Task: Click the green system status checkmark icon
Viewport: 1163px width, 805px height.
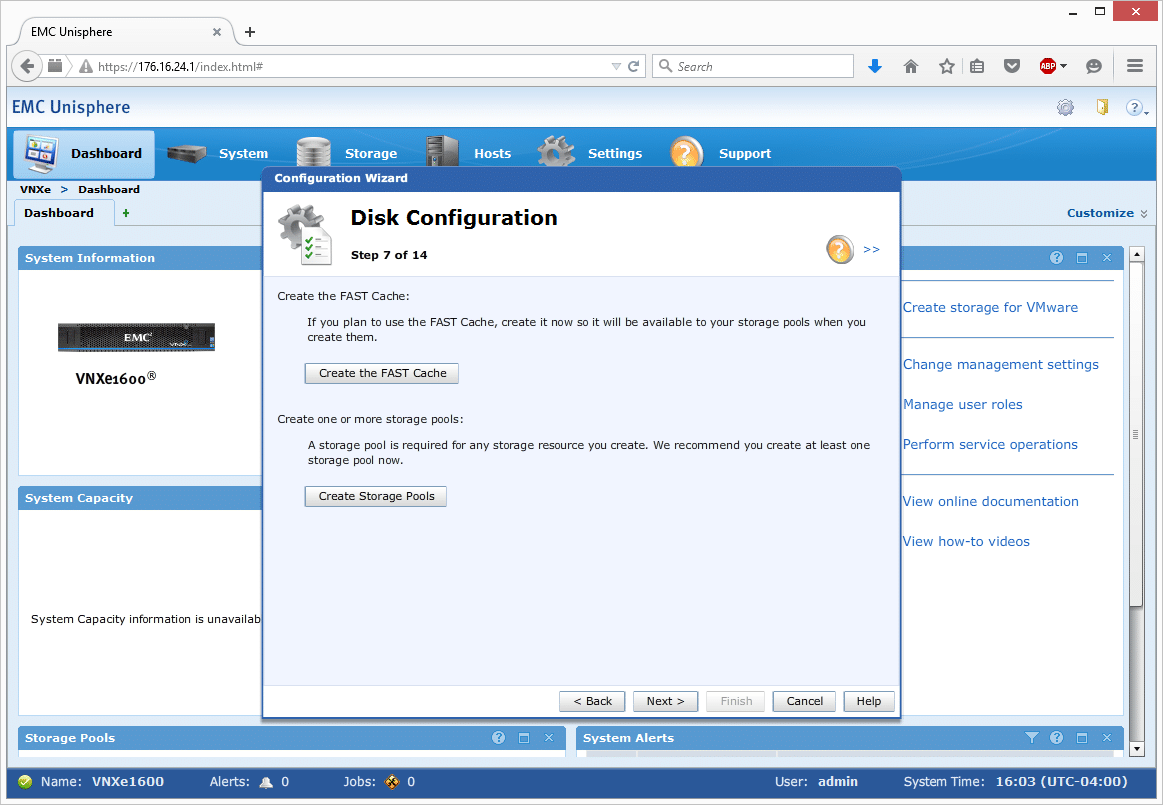Action: coord(25,782)
